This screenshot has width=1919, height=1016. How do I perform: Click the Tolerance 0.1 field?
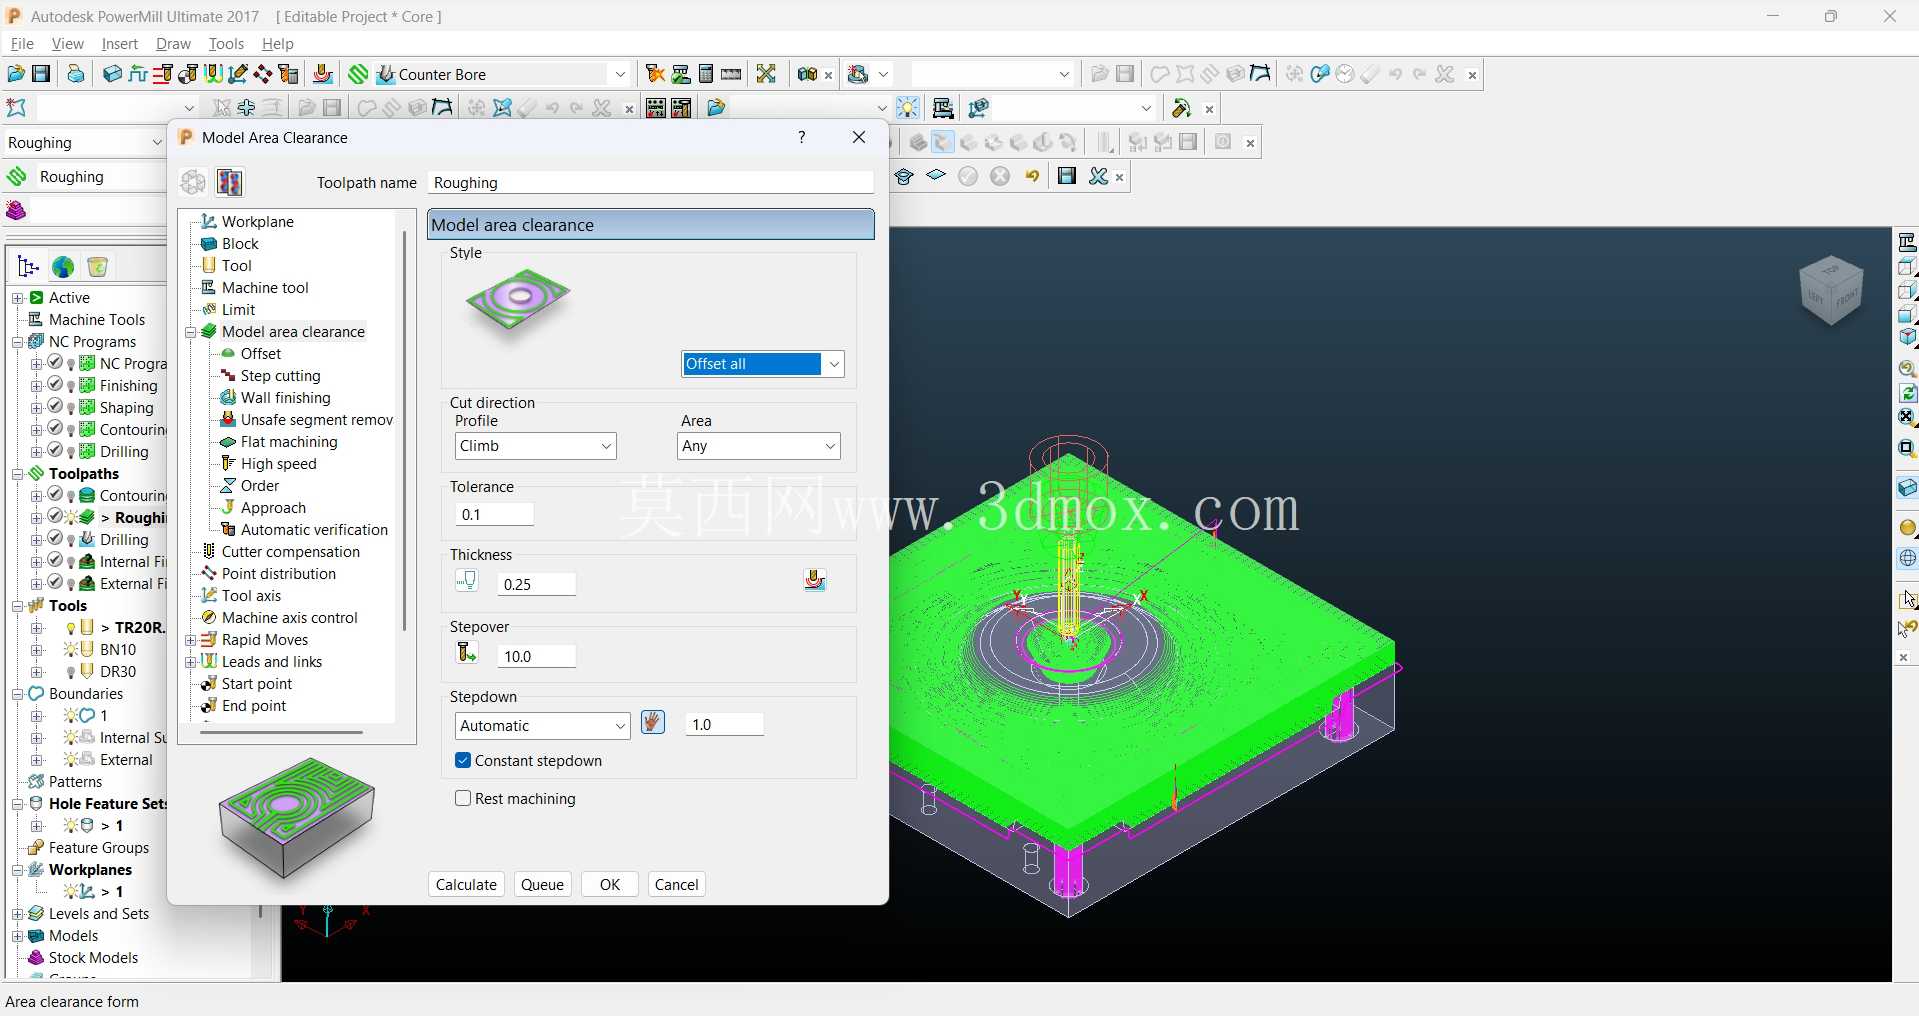coord(495,514)
